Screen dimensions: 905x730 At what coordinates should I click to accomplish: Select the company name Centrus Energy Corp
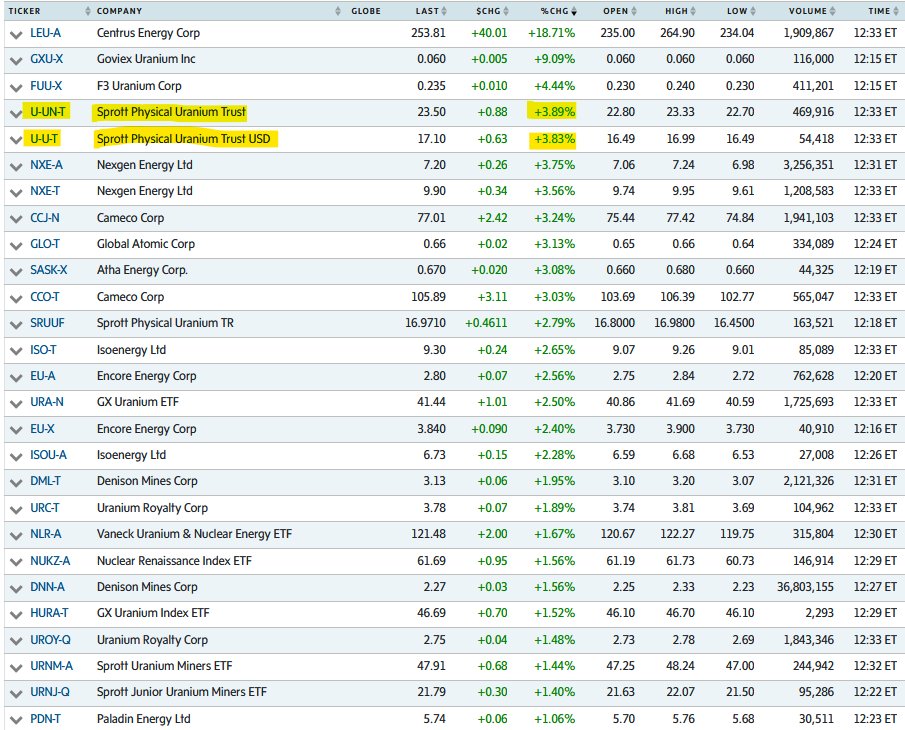(x=148, y=33)
